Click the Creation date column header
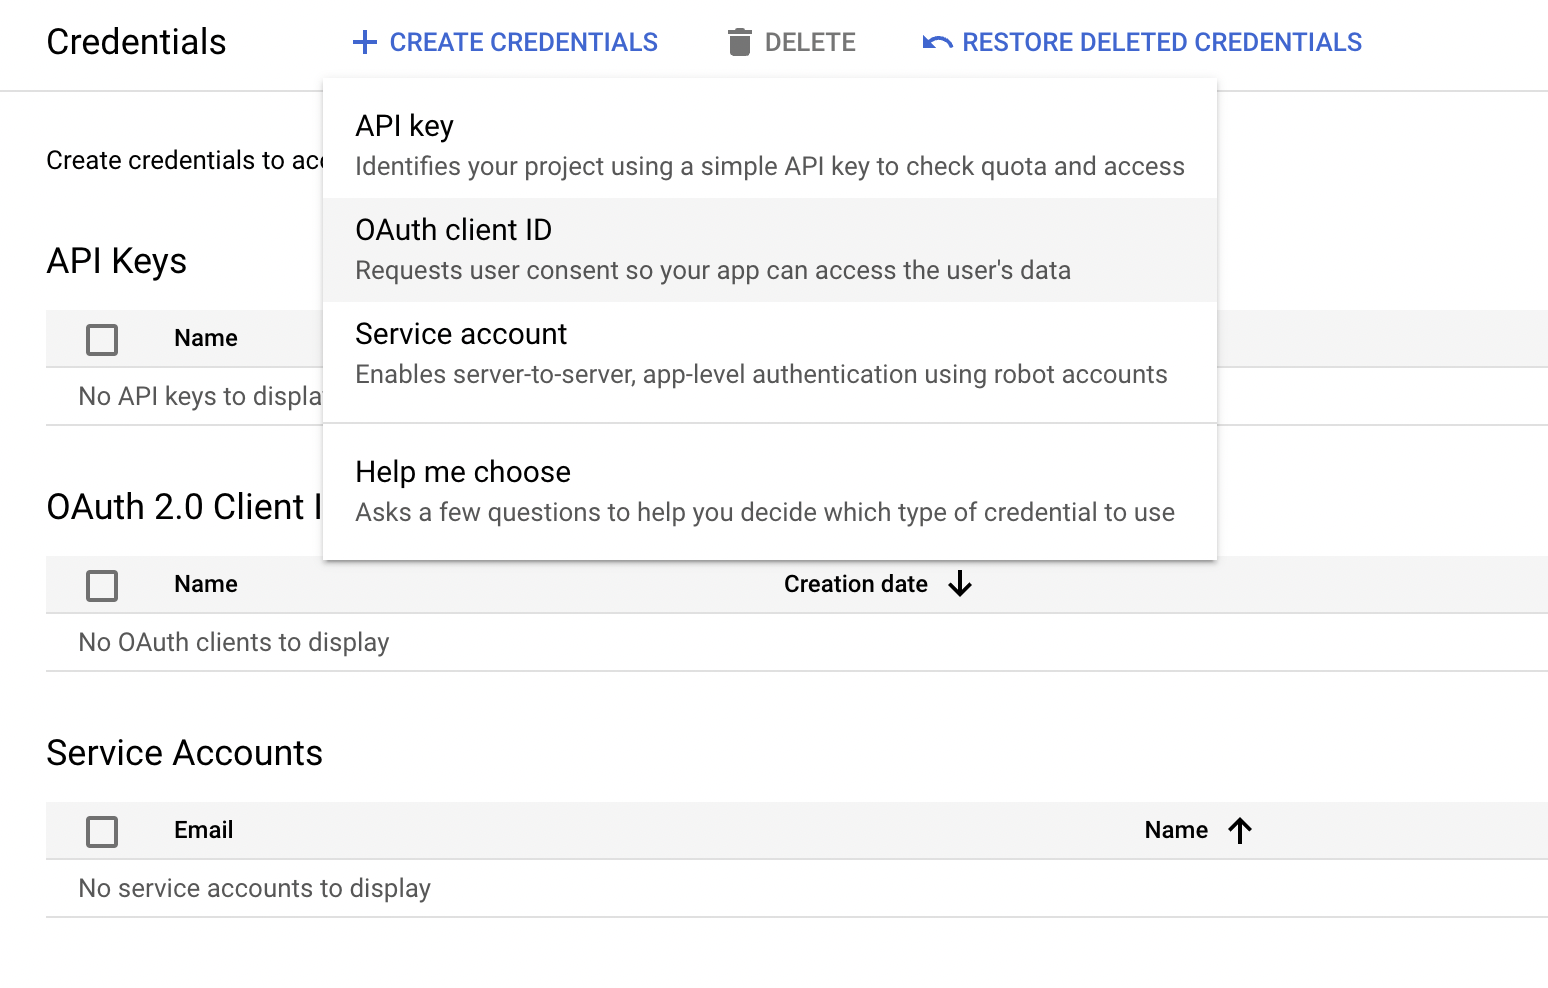 856,584
